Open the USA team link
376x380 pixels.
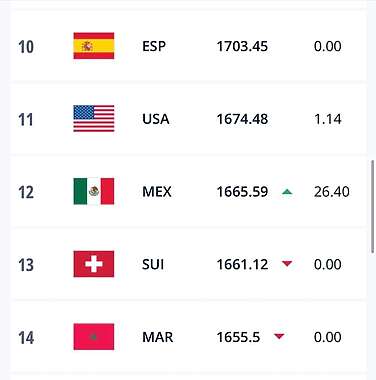pyautogui.click(x=156, y=119)
